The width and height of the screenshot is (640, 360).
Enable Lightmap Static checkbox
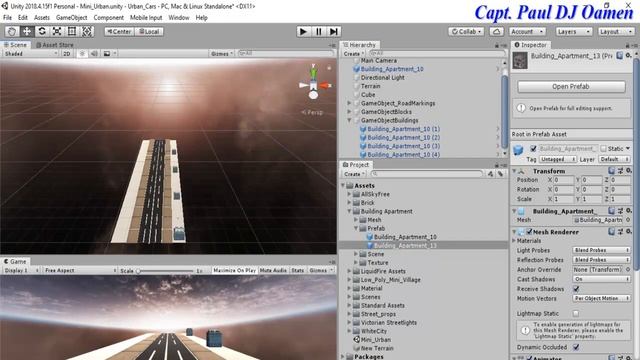576,313
